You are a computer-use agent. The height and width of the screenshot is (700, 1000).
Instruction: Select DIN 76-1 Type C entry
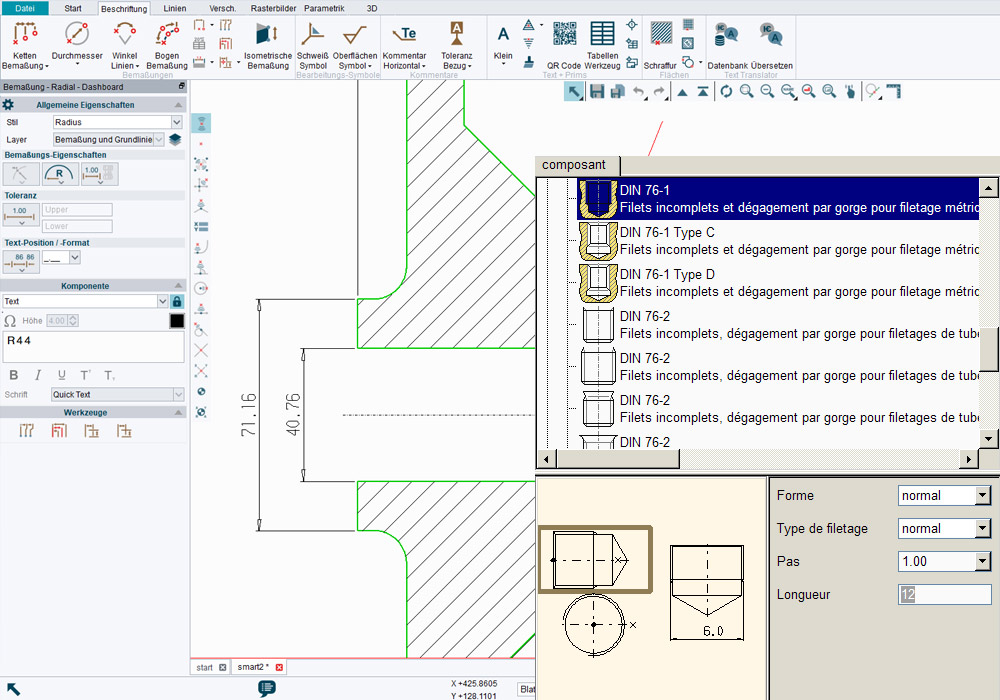(667, 233)
